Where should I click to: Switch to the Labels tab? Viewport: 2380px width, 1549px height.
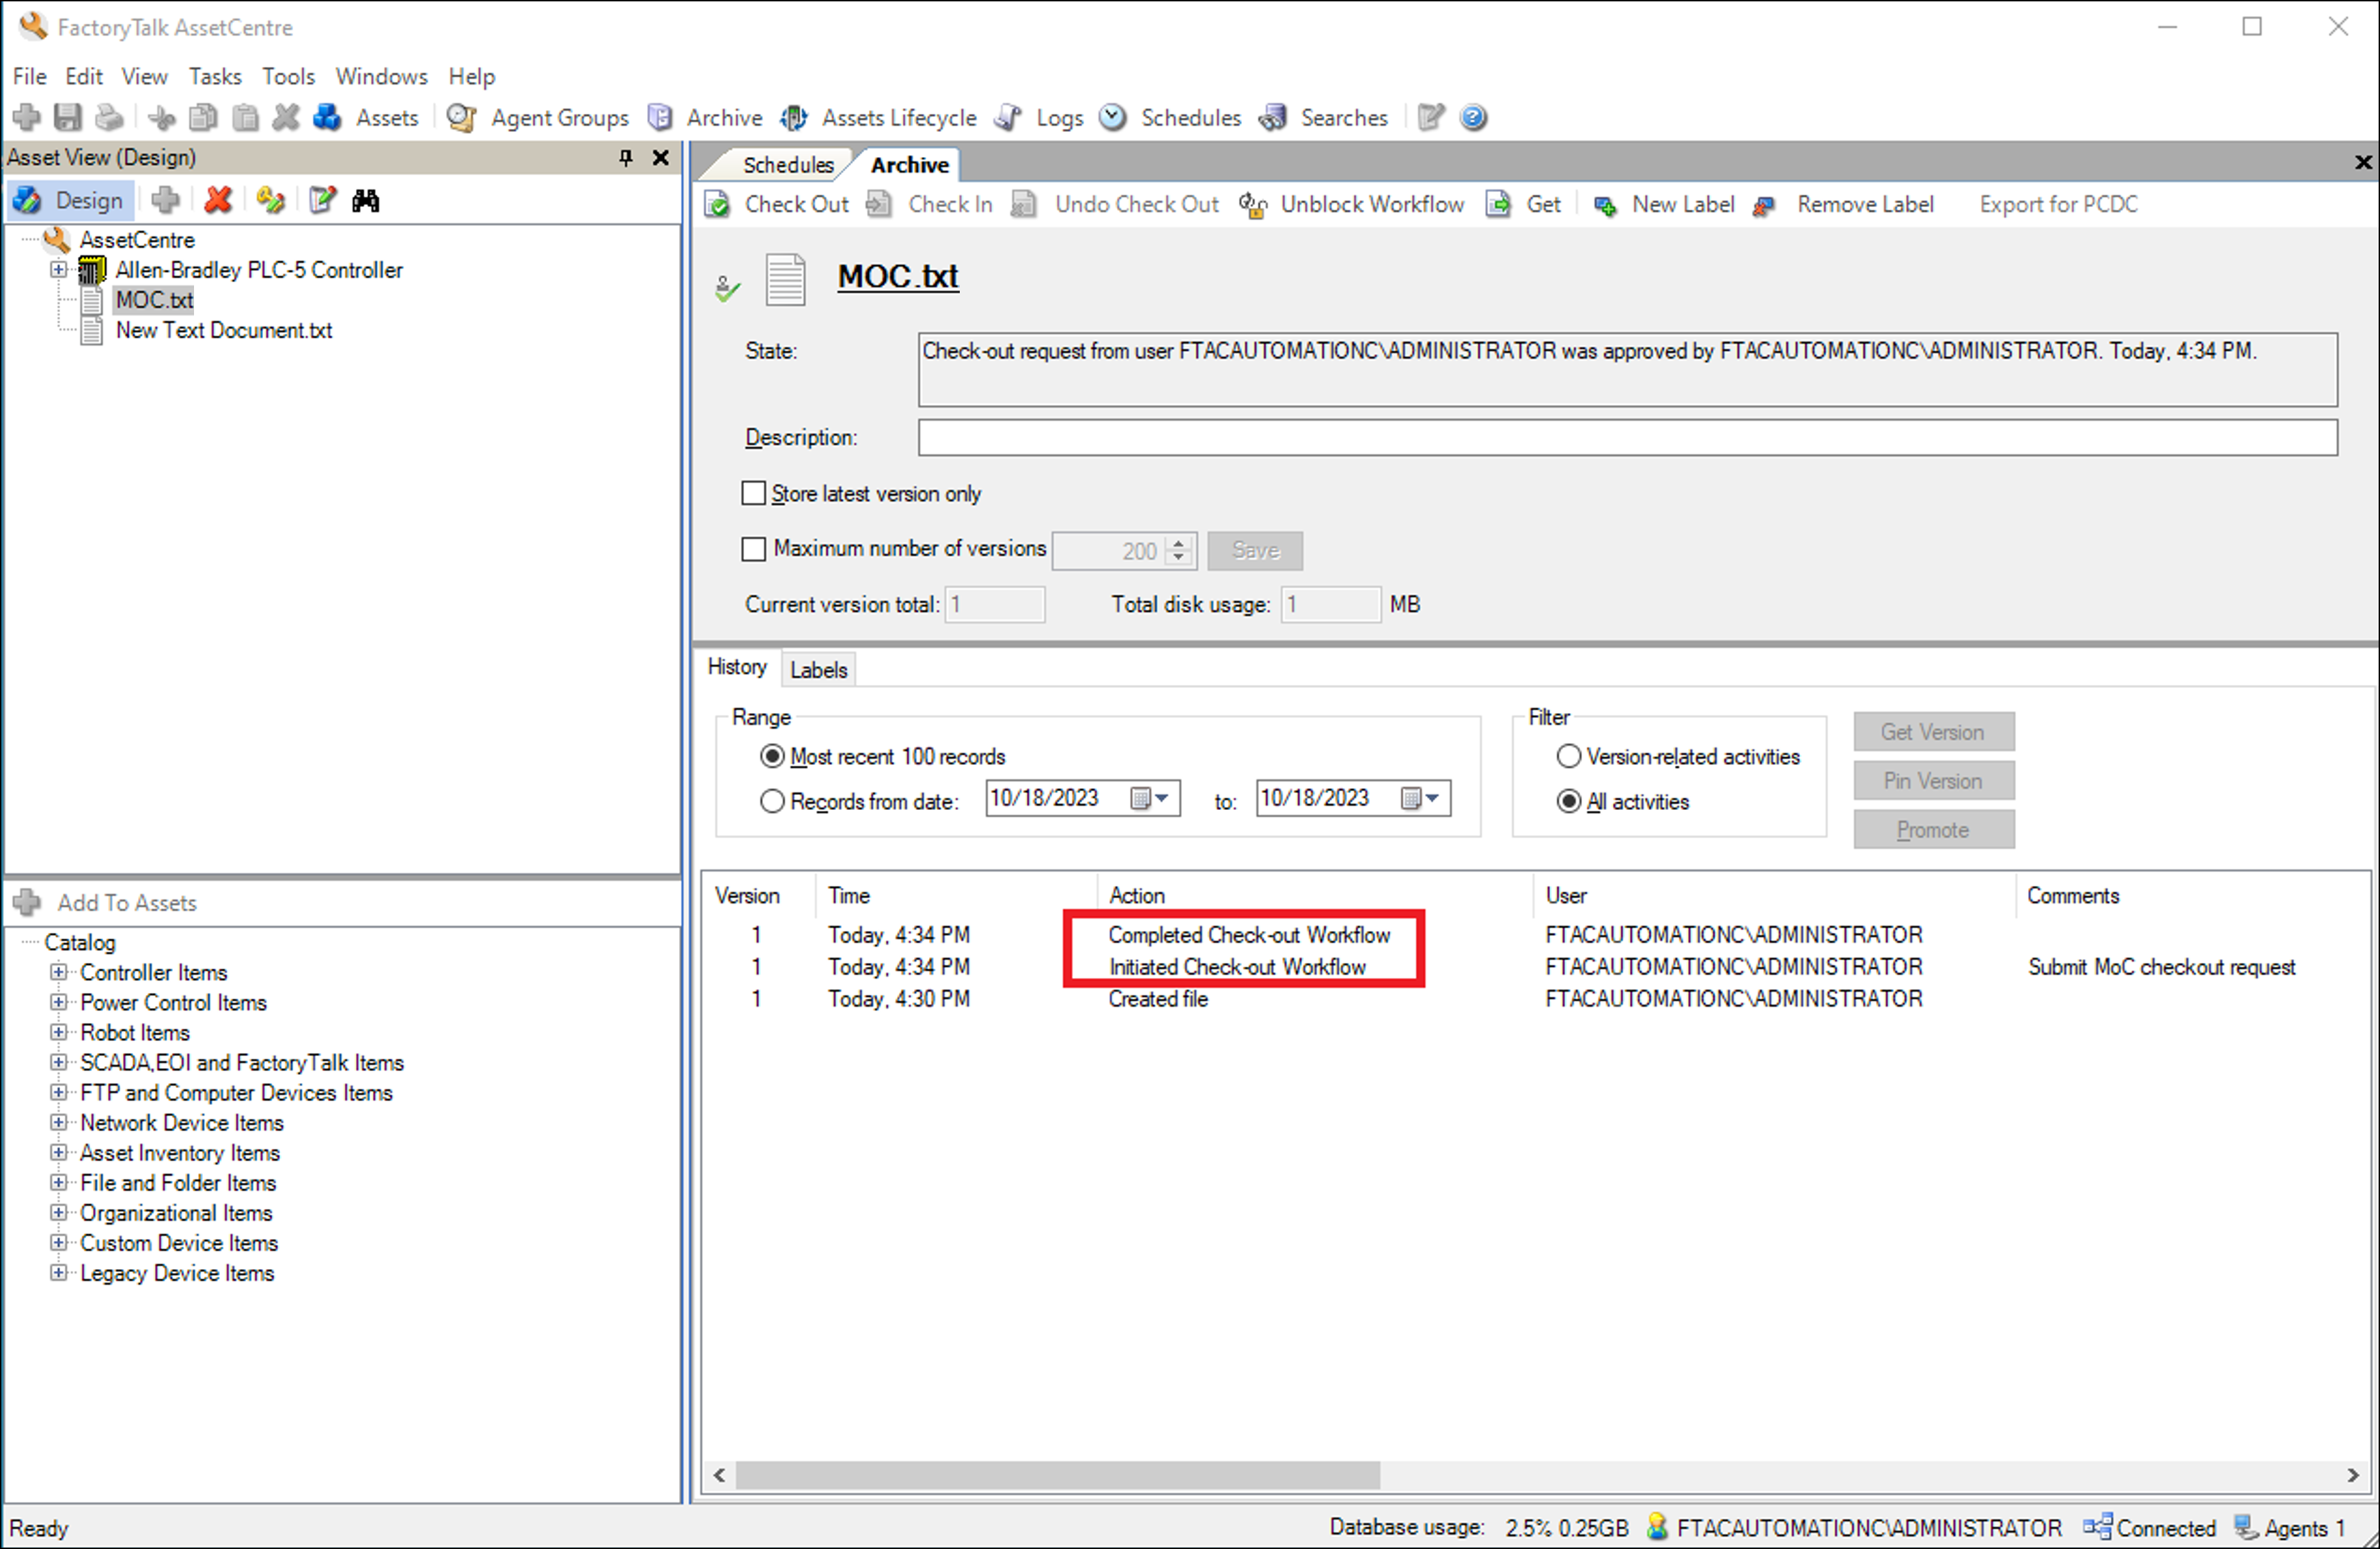pos(818,670)
